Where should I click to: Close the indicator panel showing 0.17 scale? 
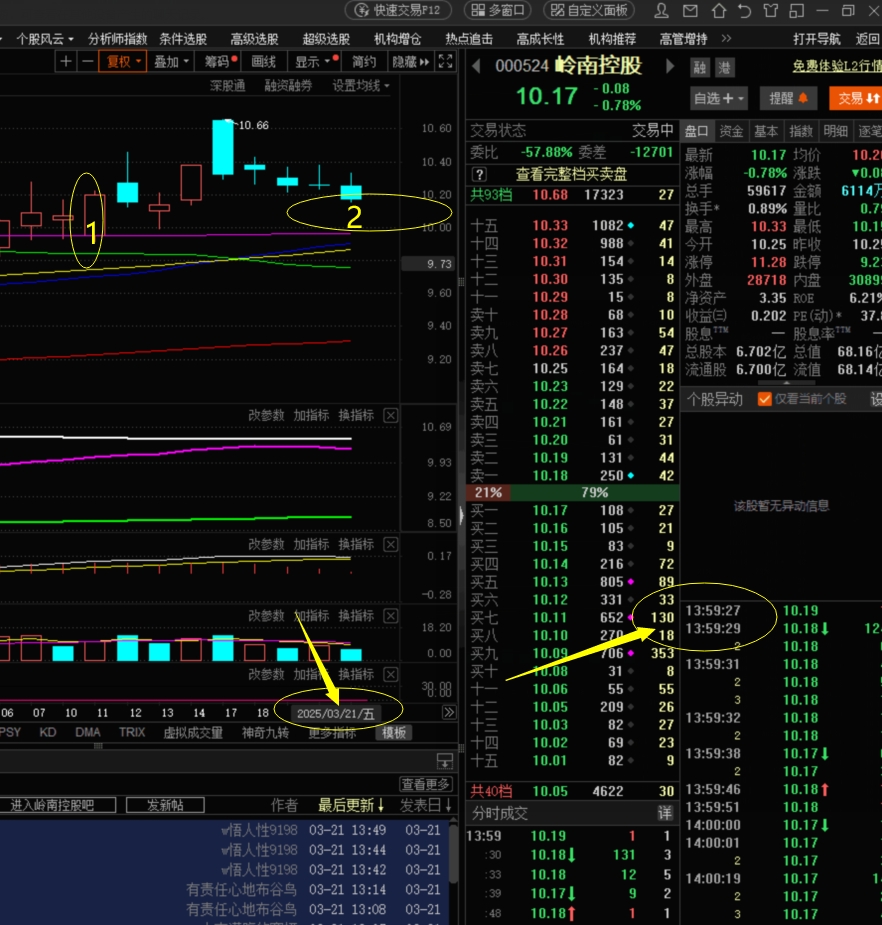pyautogui.click(x=391, y=544)
